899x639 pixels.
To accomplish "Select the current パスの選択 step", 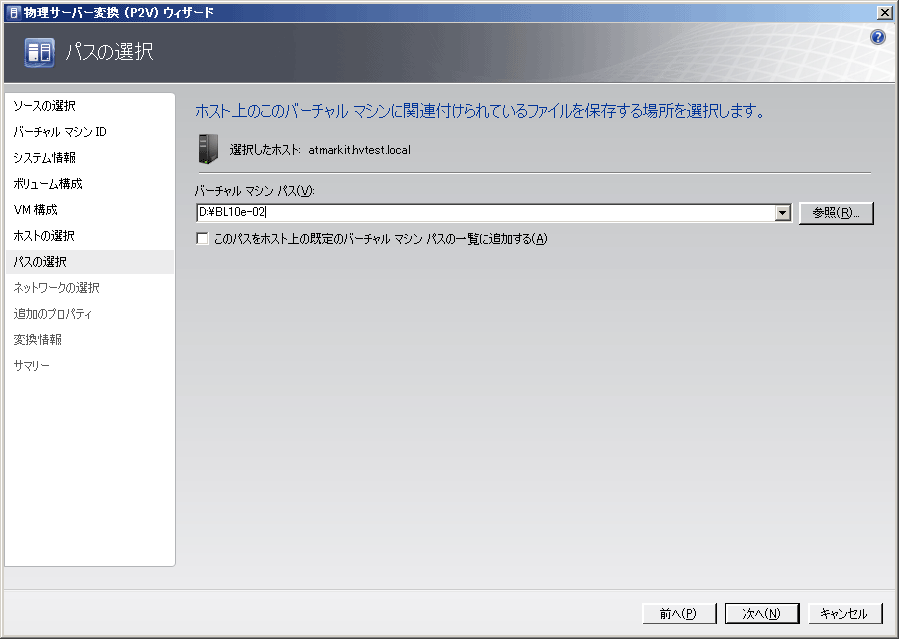I will click(x=89, y=262).
